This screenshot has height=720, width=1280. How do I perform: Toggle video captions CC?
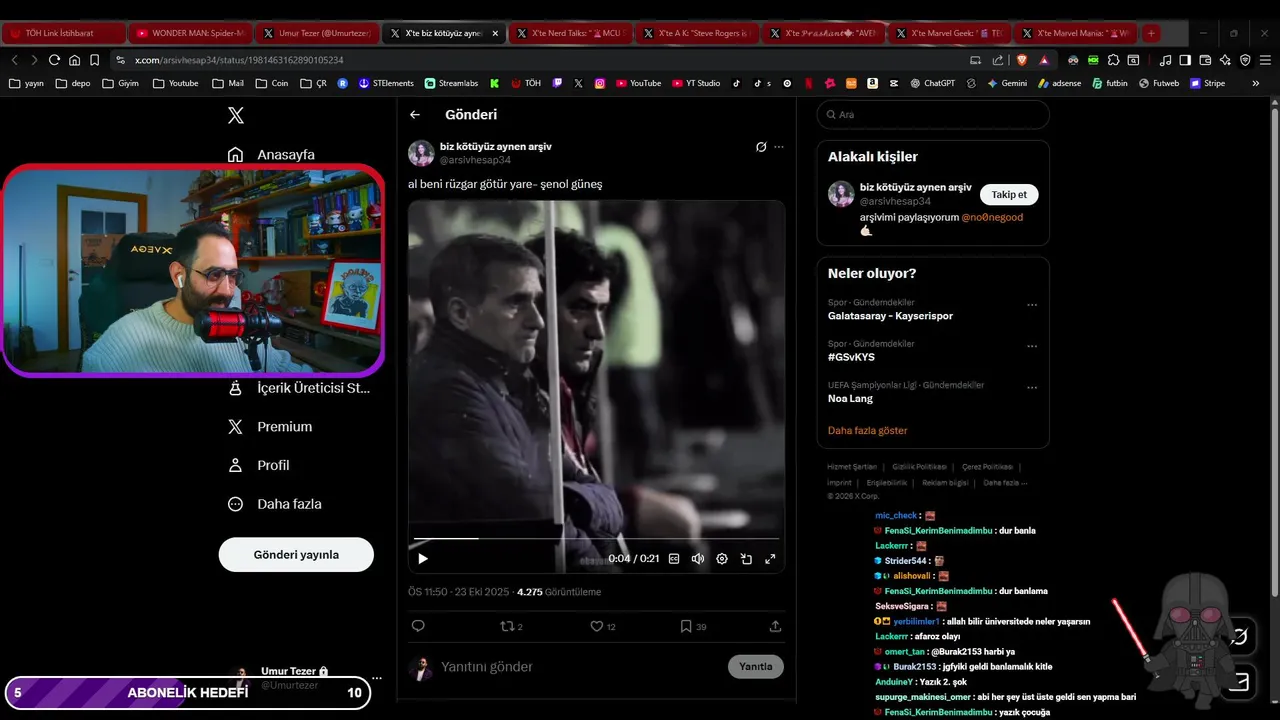674,559
